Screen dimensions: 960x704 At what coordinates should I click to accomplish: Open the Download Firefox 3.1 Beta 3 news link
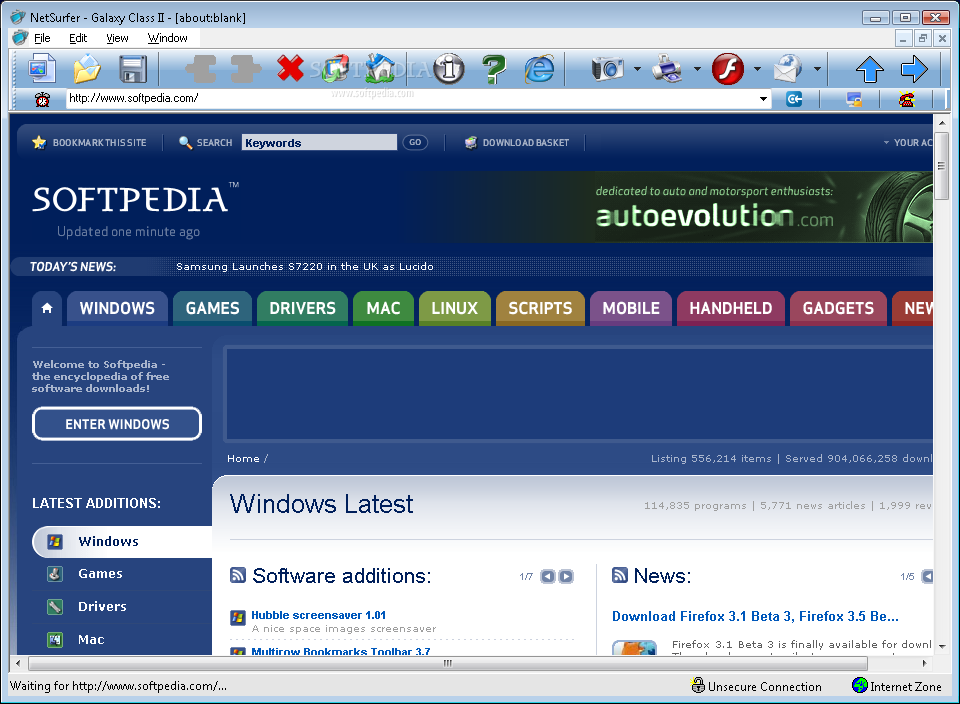[755, 616]
